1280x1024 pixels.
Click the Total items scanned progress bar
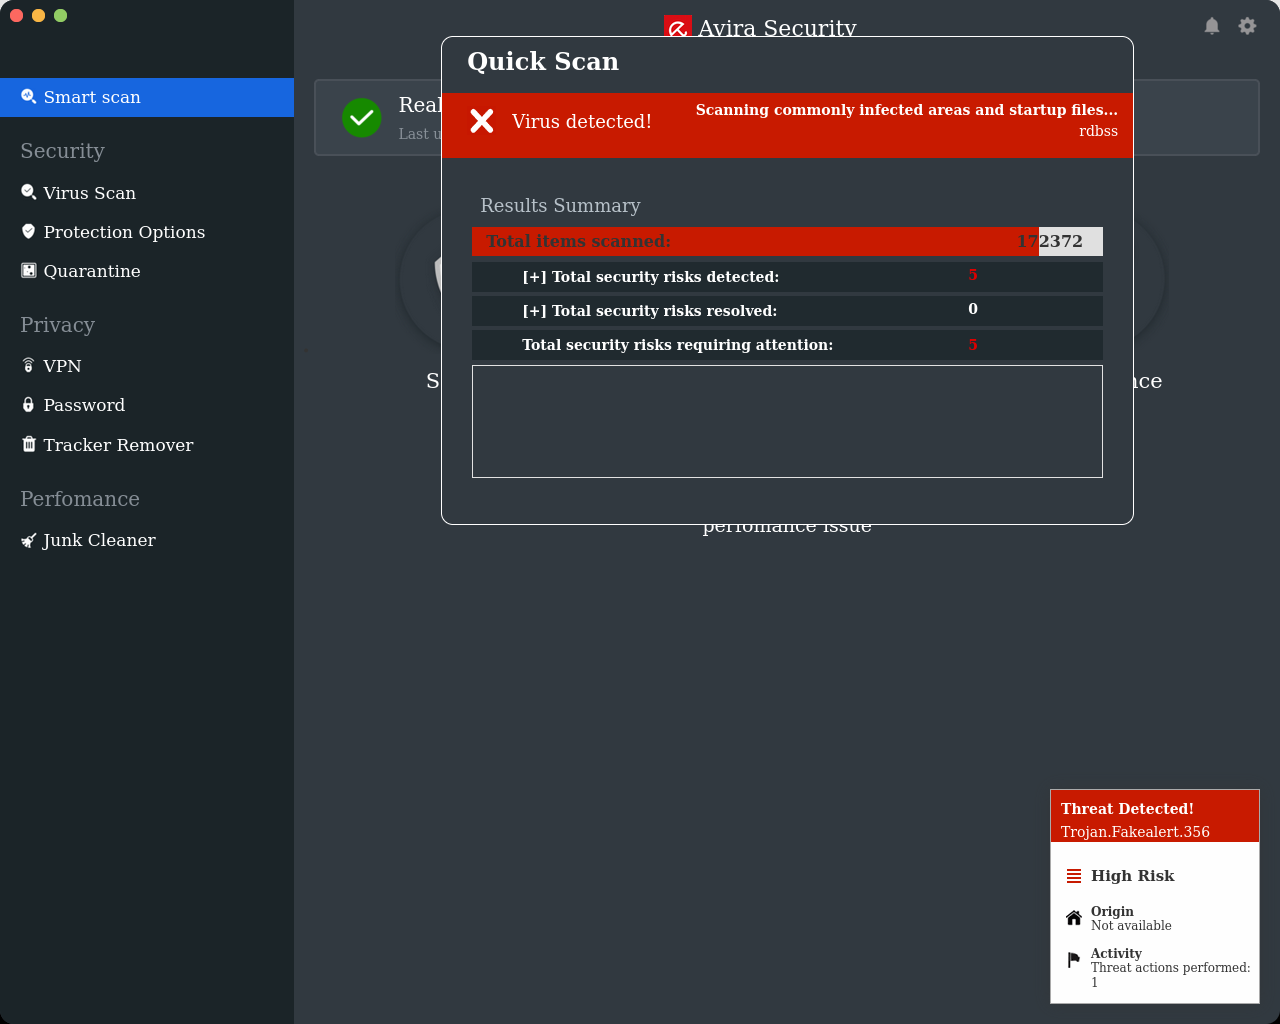click(787, 241)
